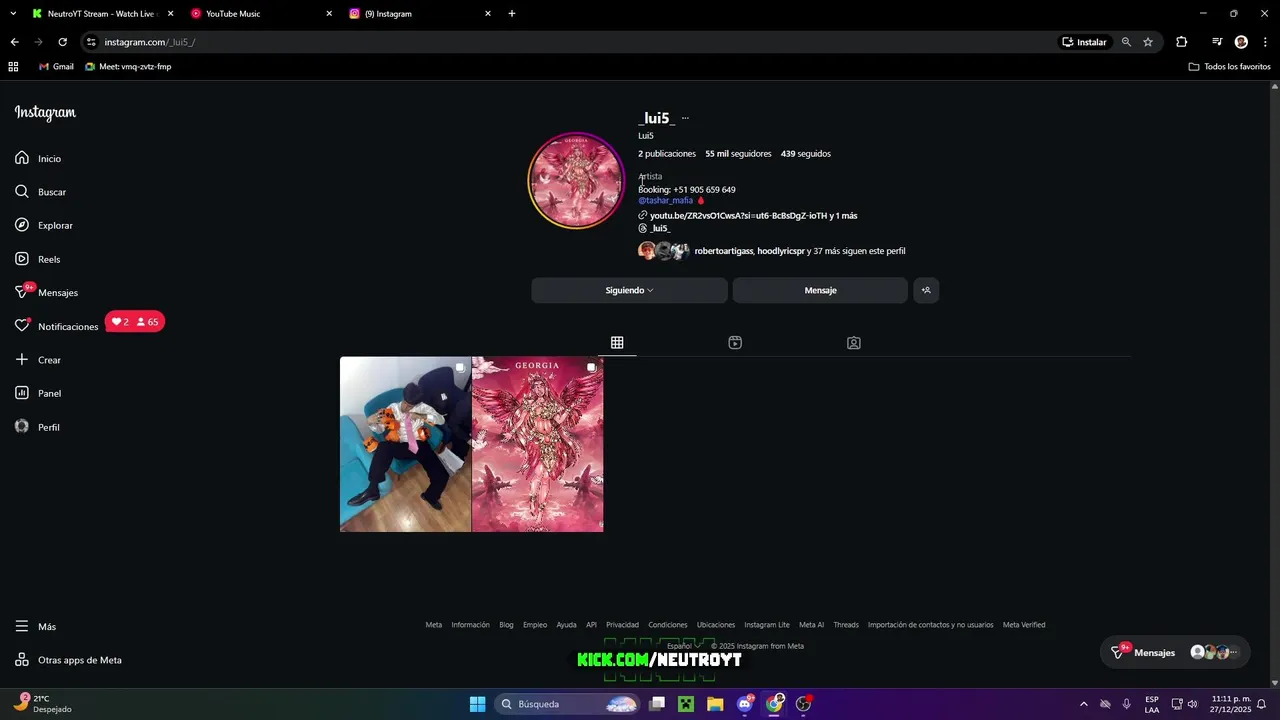
Task: Click the Instagram logo
Action: pyautogui.click(x=45, y=113)
